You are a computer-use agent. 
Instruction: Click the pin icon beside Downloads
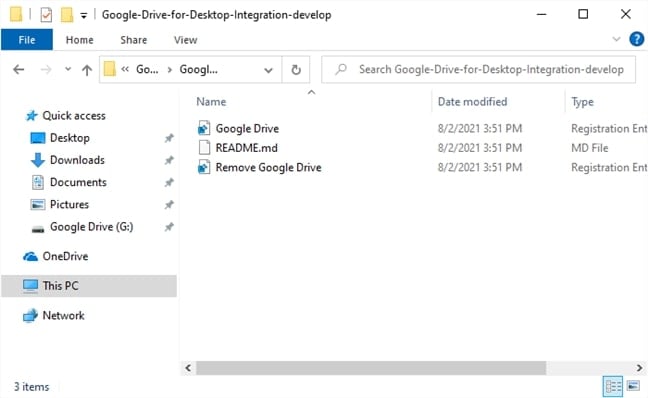(169, 160)
